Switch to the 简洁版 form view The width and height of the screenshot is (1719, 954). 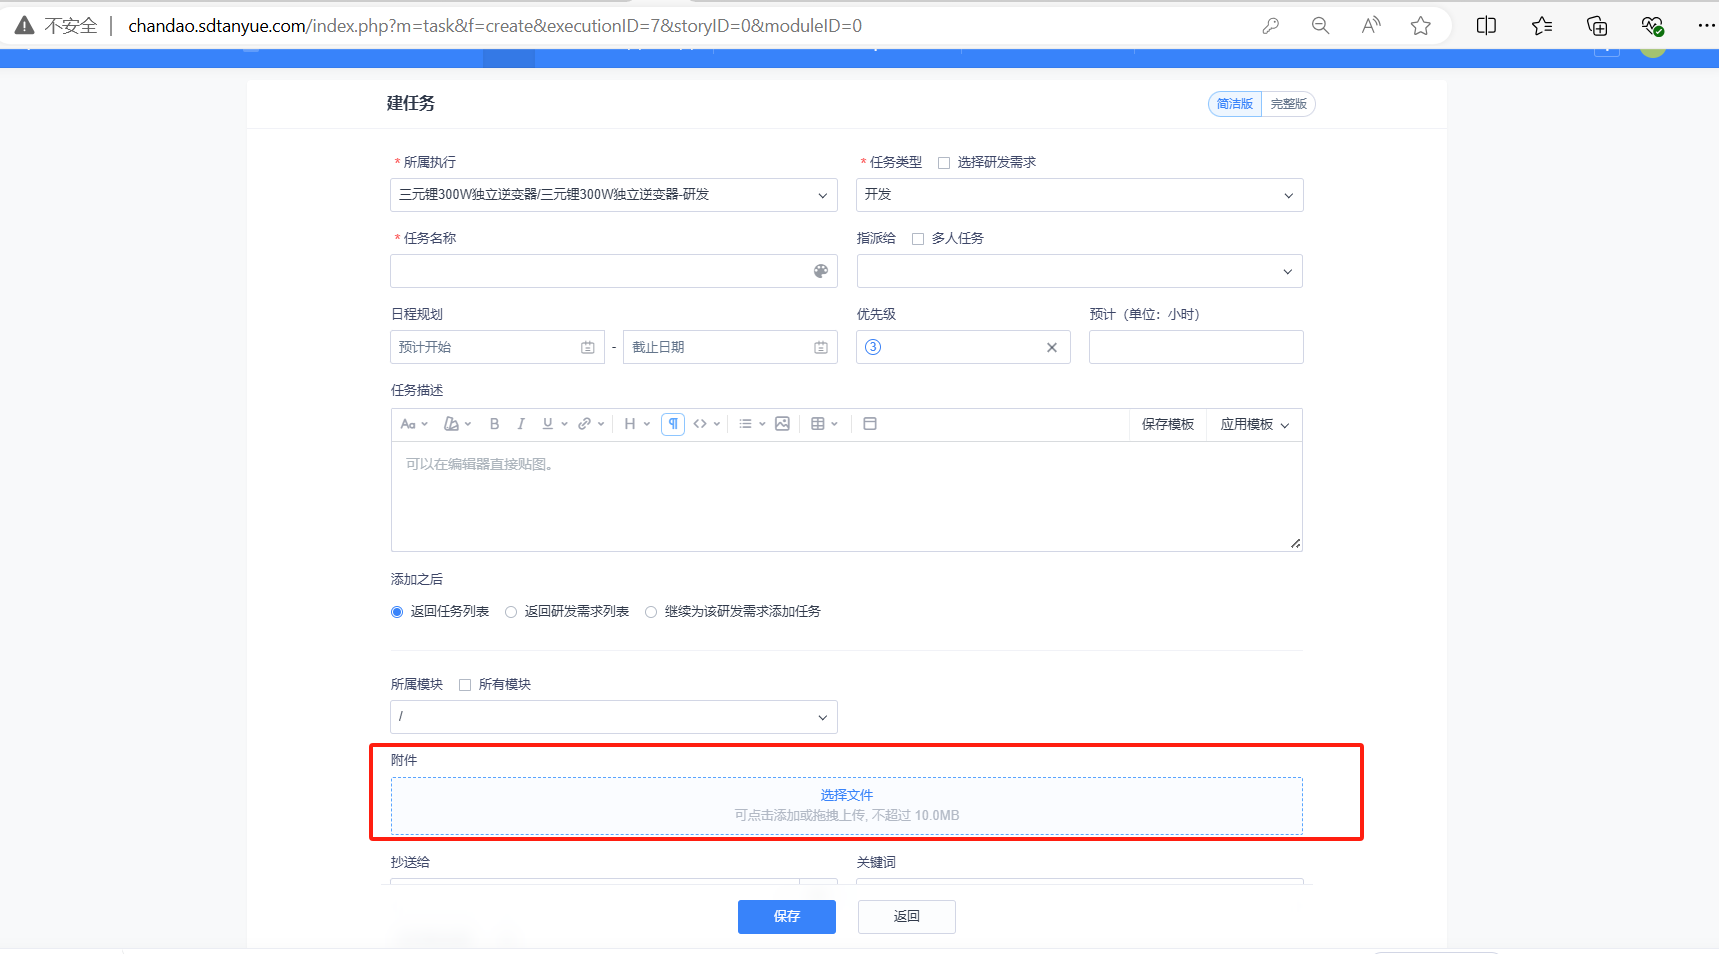1235,104
